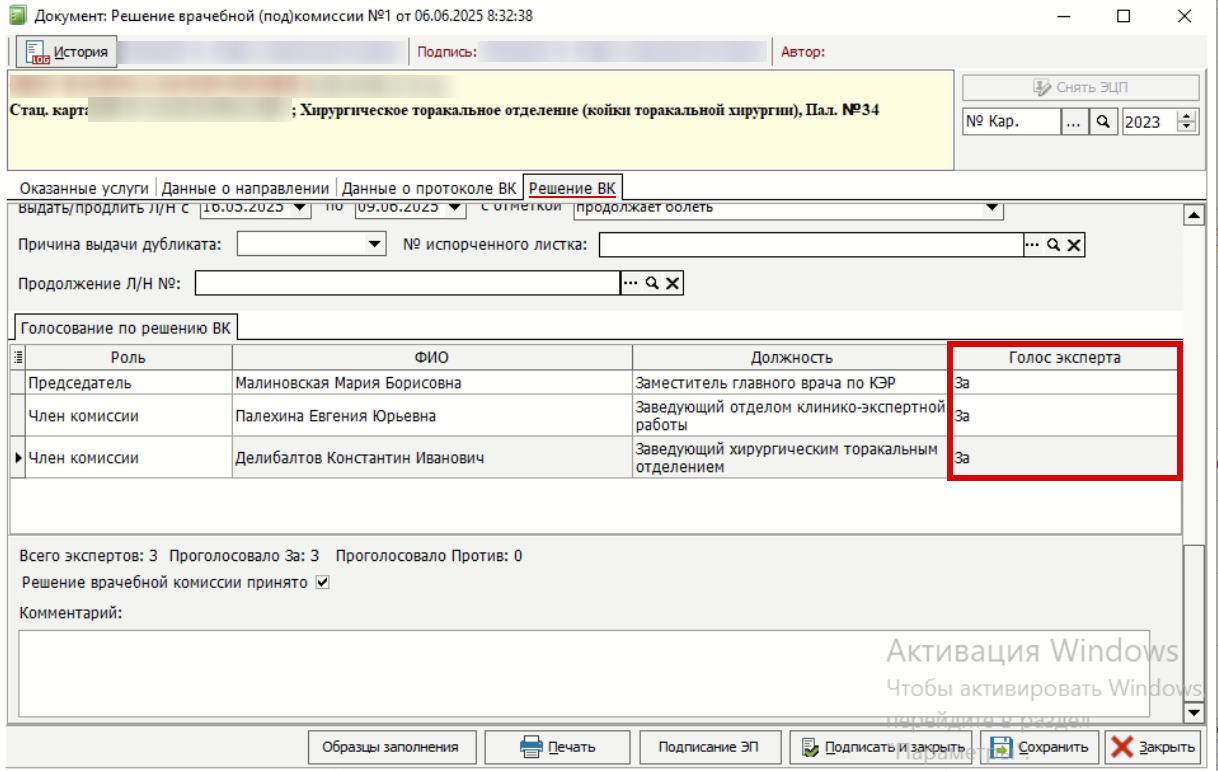This screenshot has width=1218, height=771.
Task: Click the Сохранить button
Action: point(1040,747)
